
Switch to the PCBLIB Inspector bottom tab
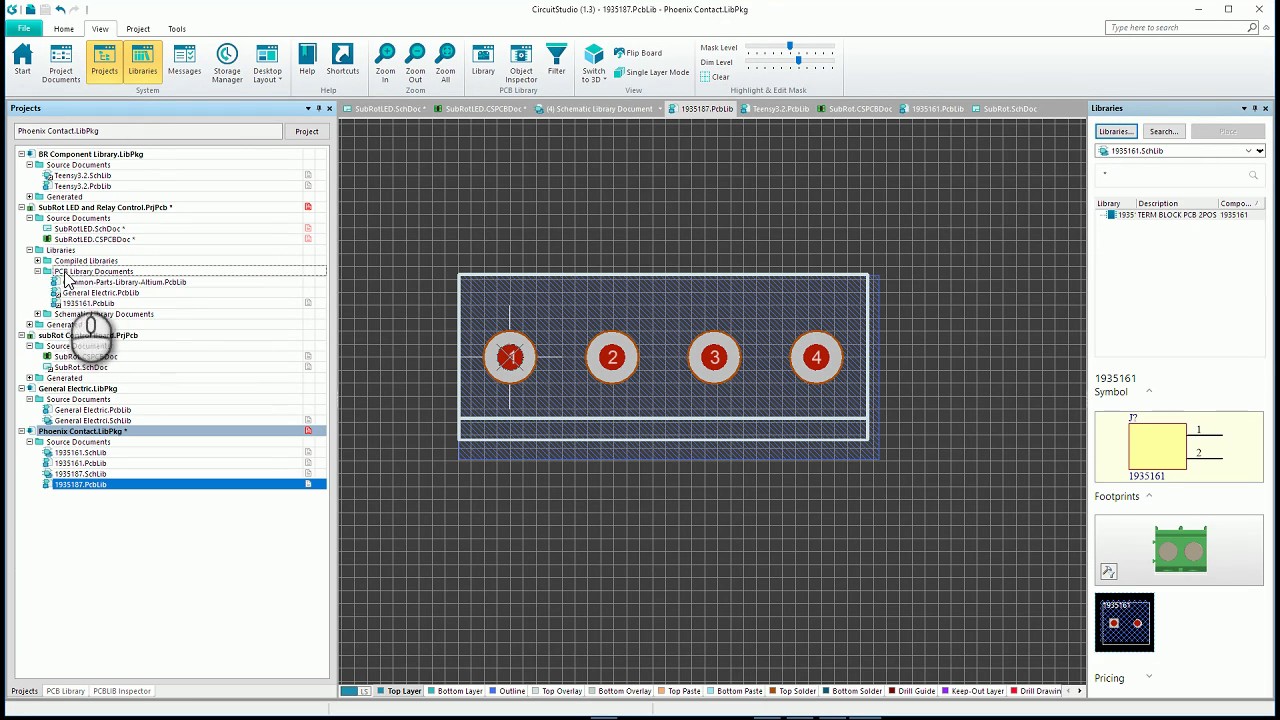[122, 691]
